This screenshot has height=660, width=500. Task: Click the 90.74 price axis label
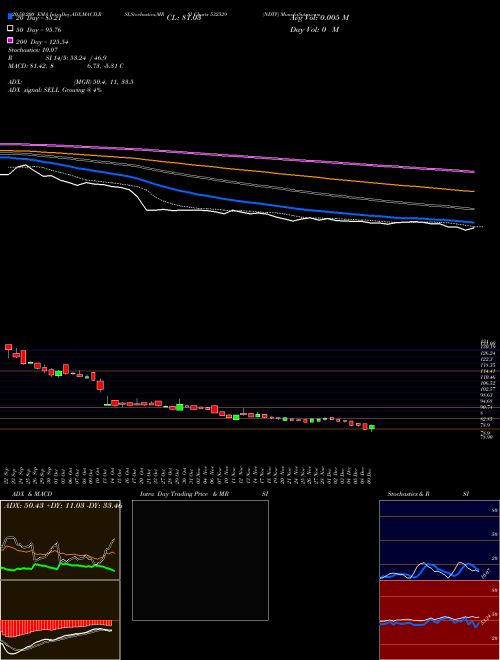click(485, 407)
